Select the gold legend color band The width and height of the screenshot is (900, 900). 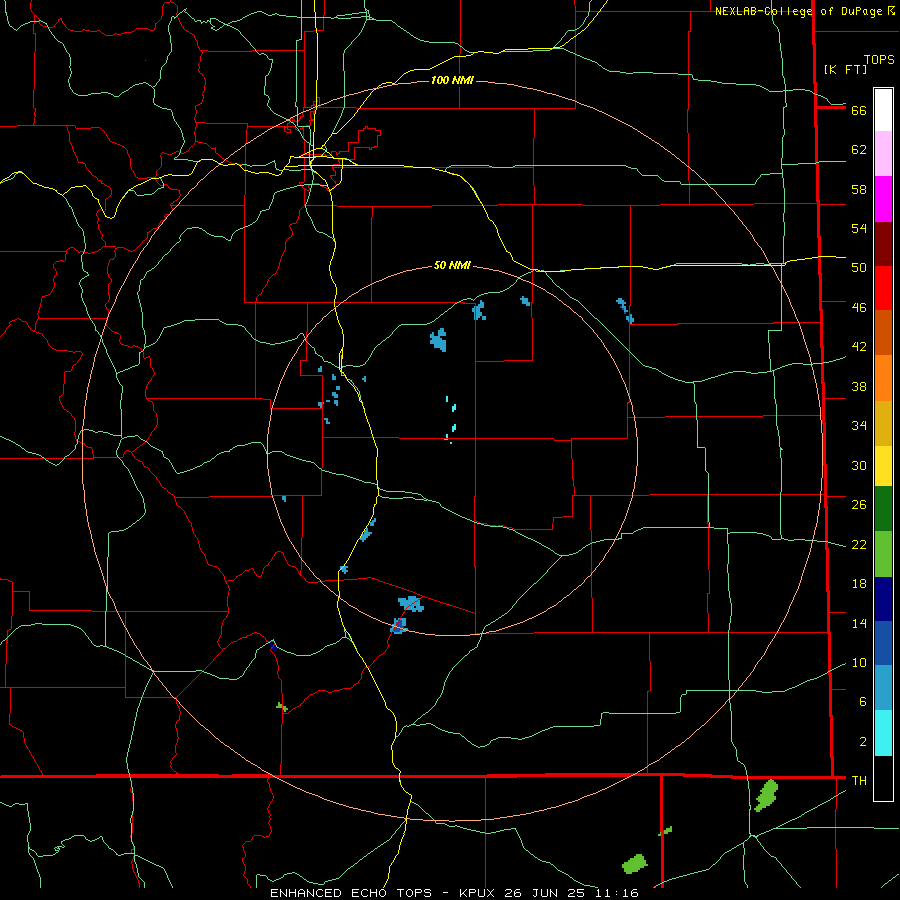883,423
